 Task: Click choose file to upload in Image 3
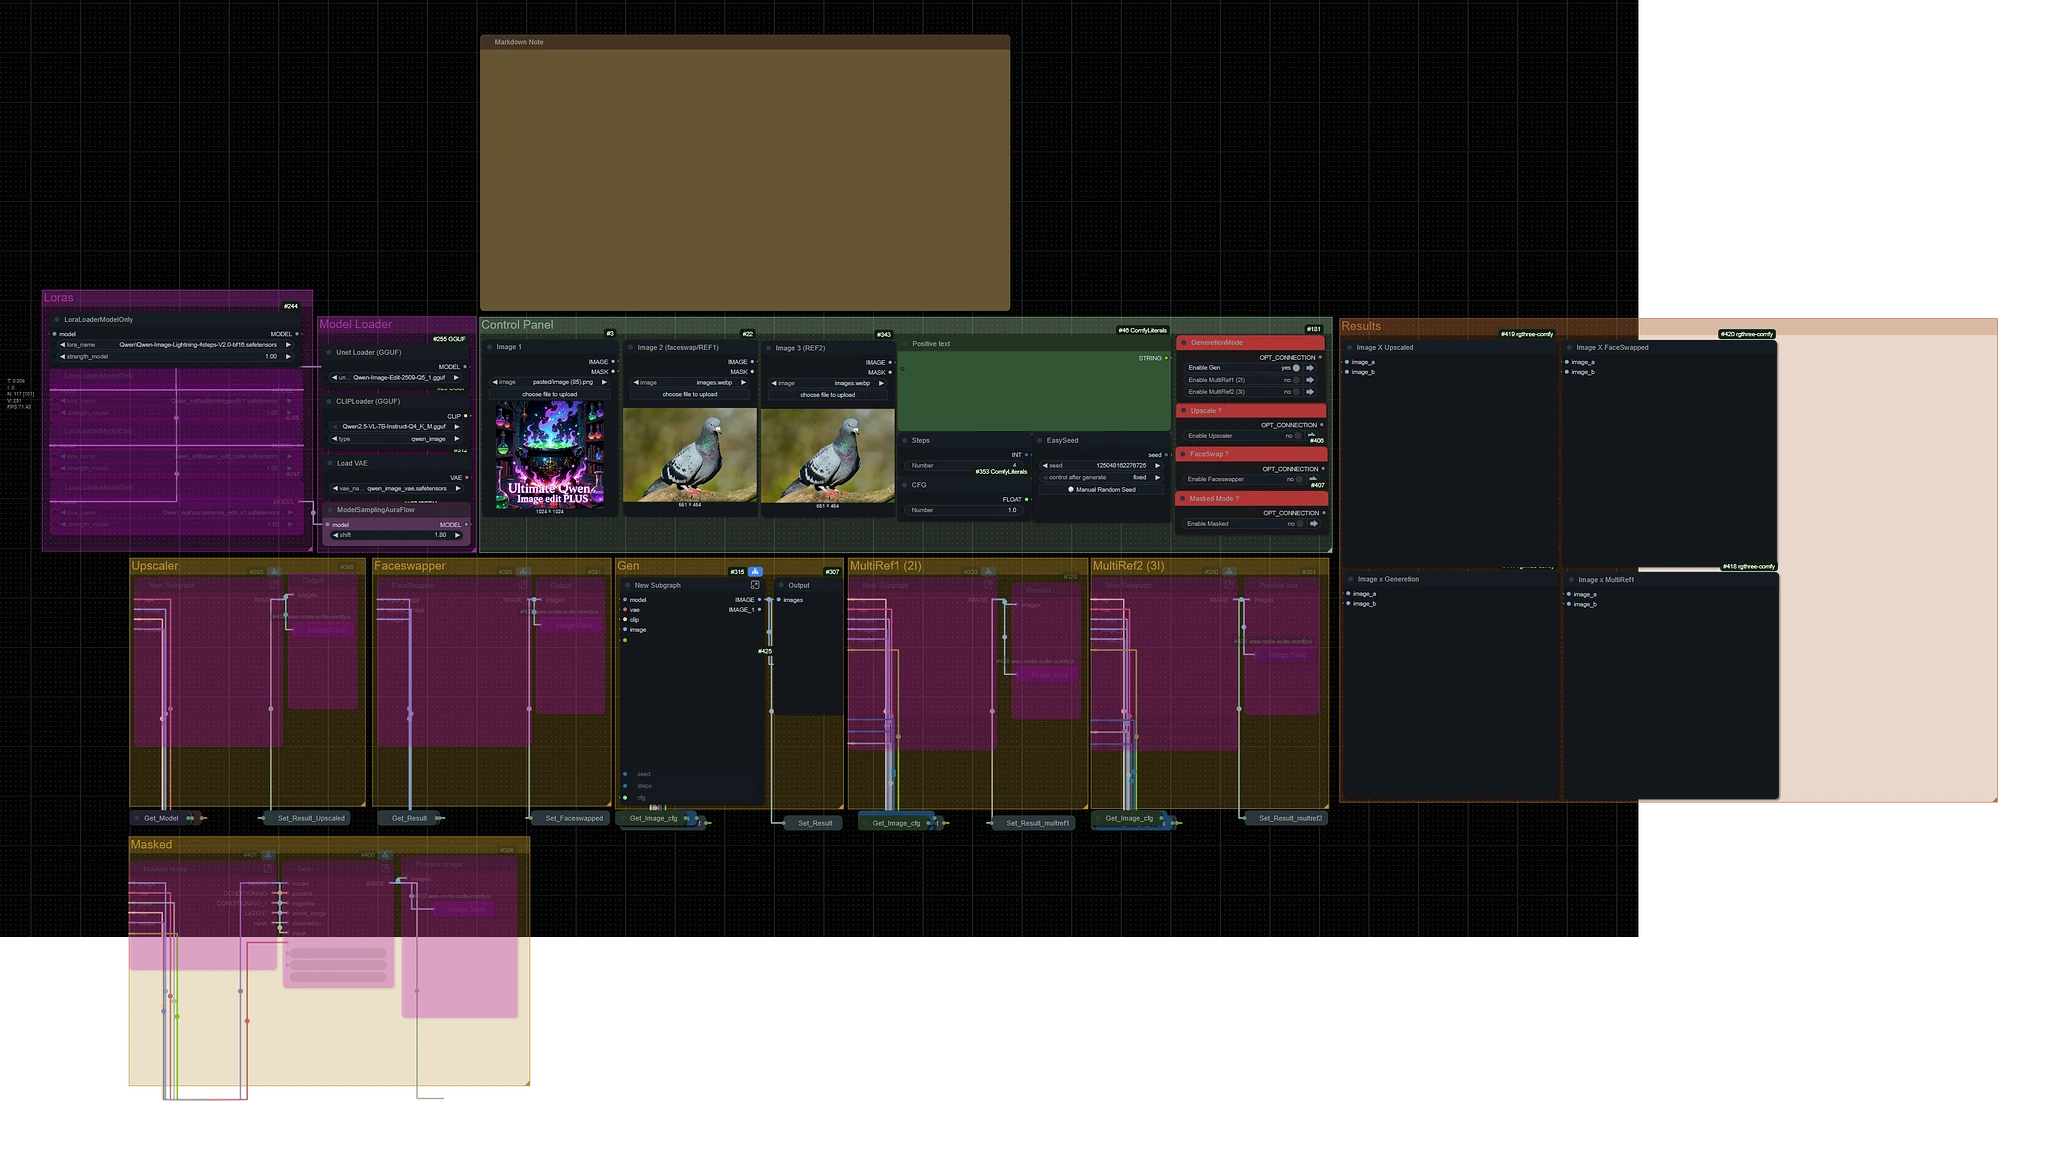[x=827, y=395]
